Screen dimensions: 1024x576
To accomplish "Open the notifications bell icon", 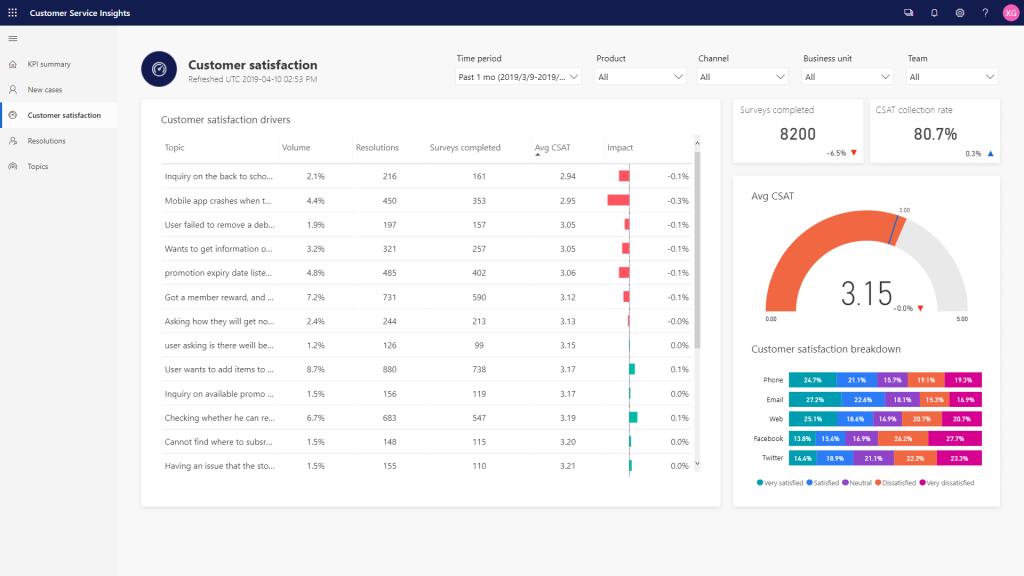I will (x=934, y=12).
